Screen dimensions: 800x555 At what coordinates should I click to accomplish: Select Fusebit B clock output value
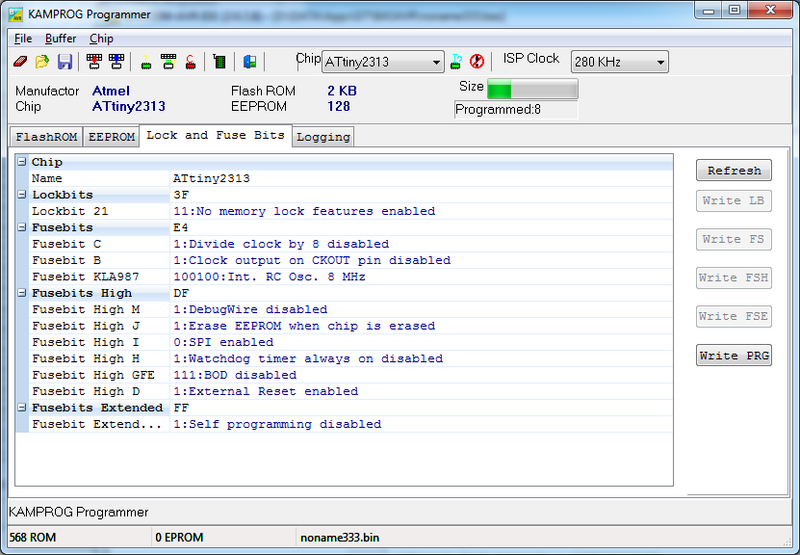(421, 260)
